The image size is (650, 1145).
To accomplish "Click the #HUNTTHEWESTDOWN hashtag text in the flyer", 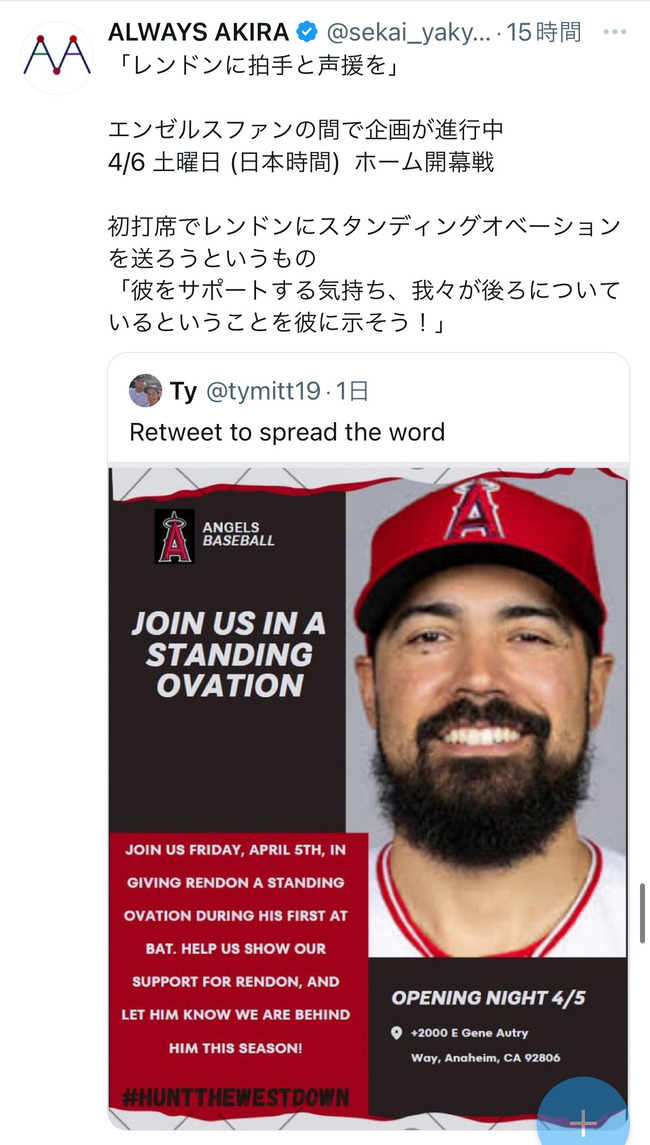I will 236,1097.
